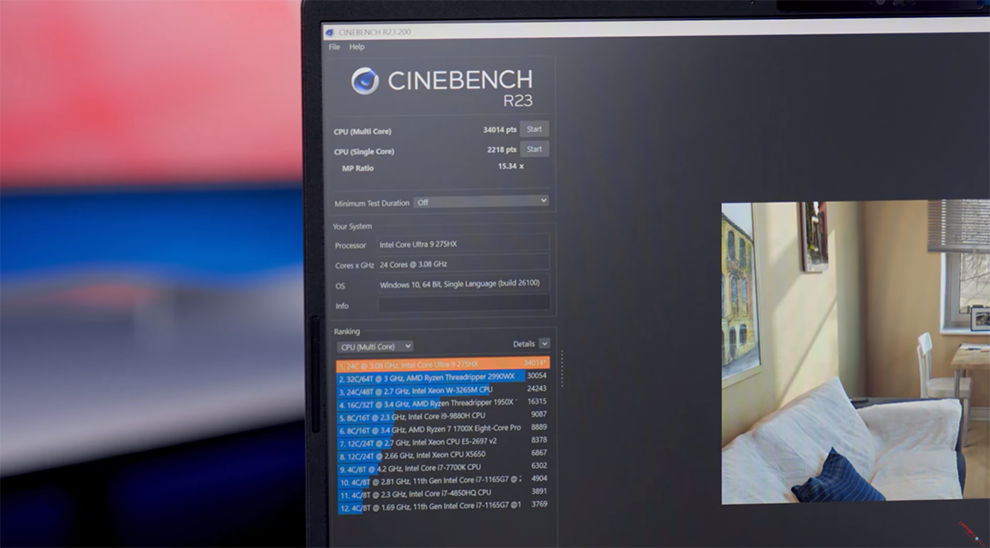Open the File menu
The height and width of the screenshot is (548, 990).
(334, 47)
